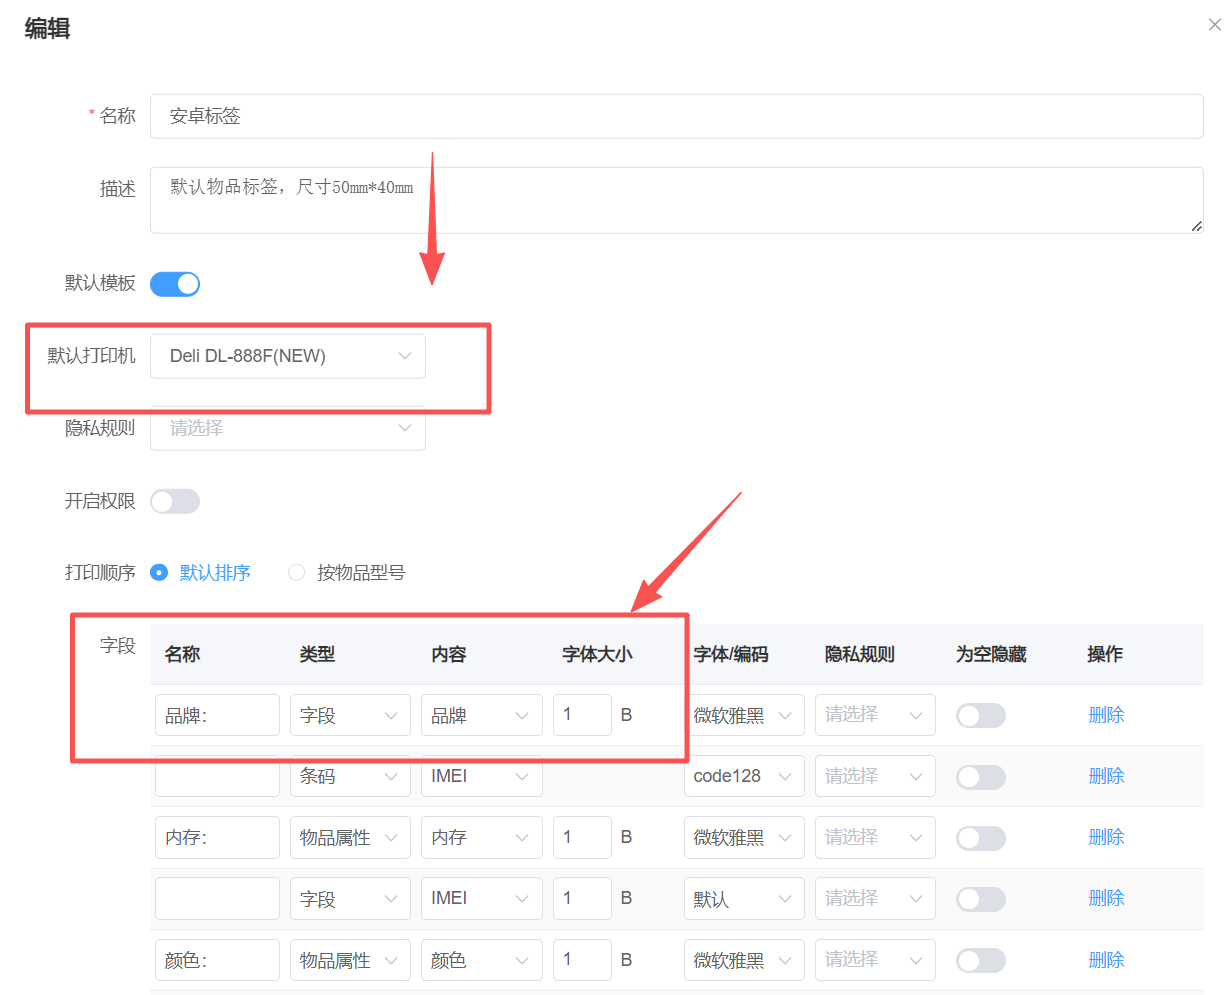Screen dimensions: 1226x995
Task: Select the 按物品型号 print order option
Action: click(x=297, y=573)
